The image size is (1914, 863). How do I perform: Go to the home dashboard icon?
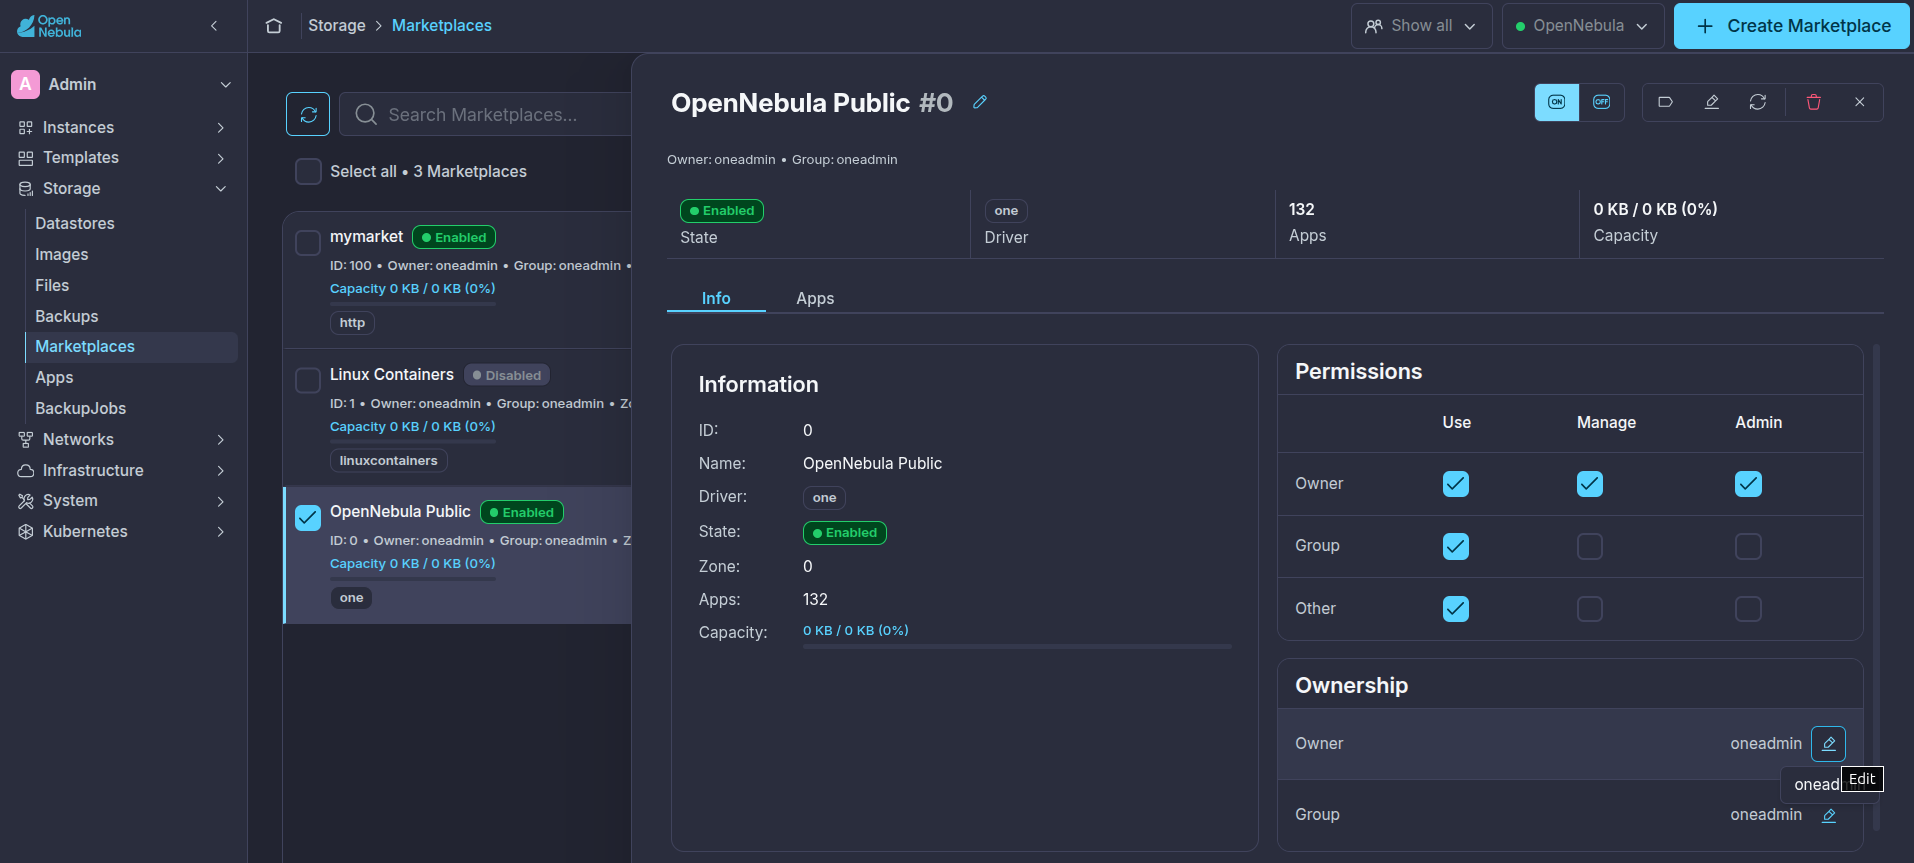274,26
